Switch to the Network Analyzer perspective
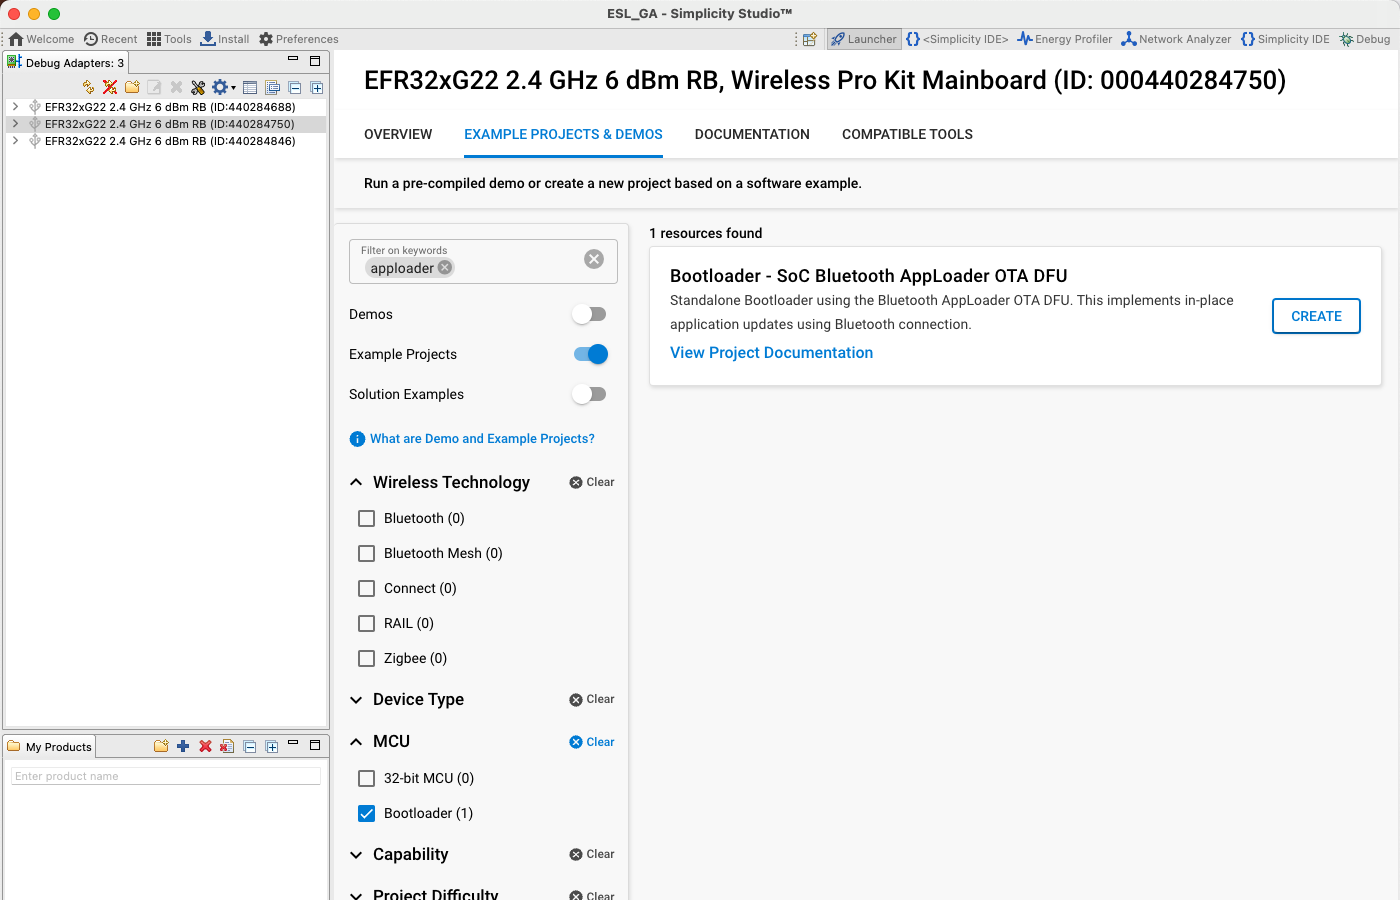 pos(1176,39)
